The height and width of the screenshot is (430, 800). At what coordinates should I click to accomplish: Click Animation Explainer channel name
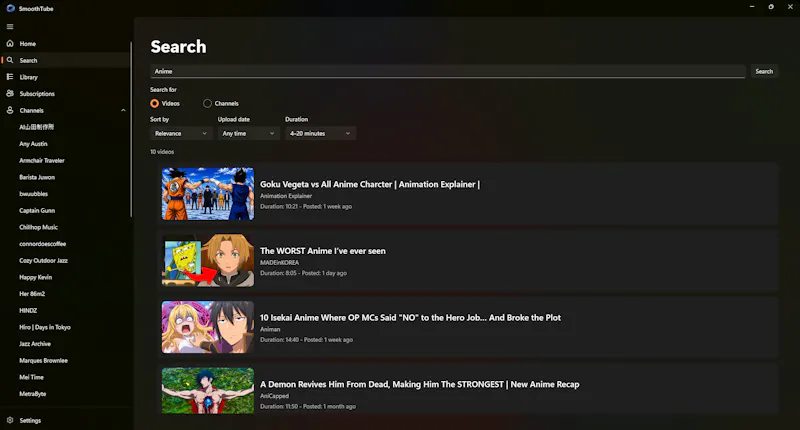point(286,196)
